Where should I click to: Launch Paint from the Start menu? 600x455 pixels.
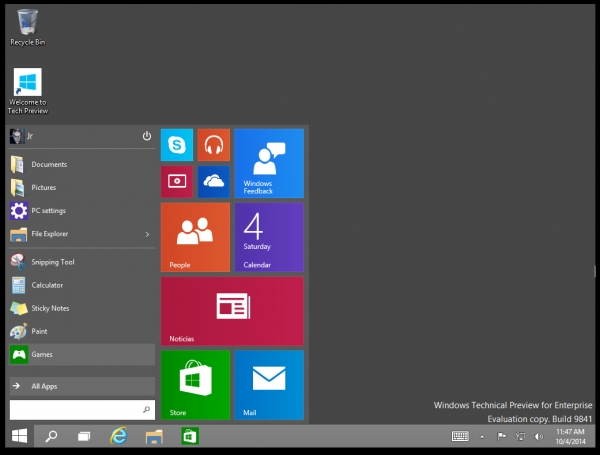[82, 331]
